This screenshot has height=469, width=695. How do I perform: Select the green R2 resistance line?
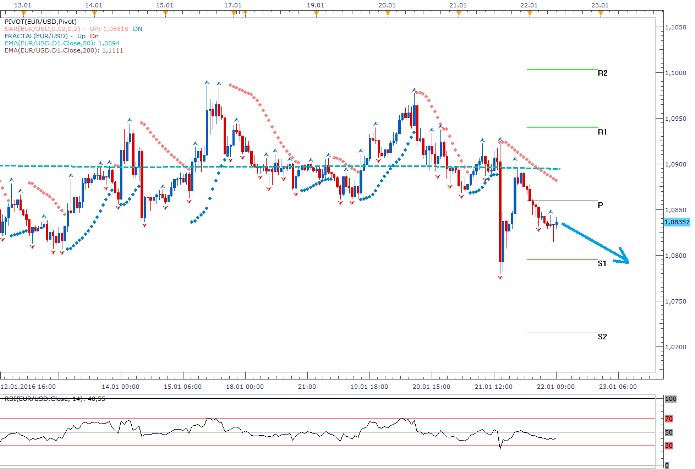(560, 69)
